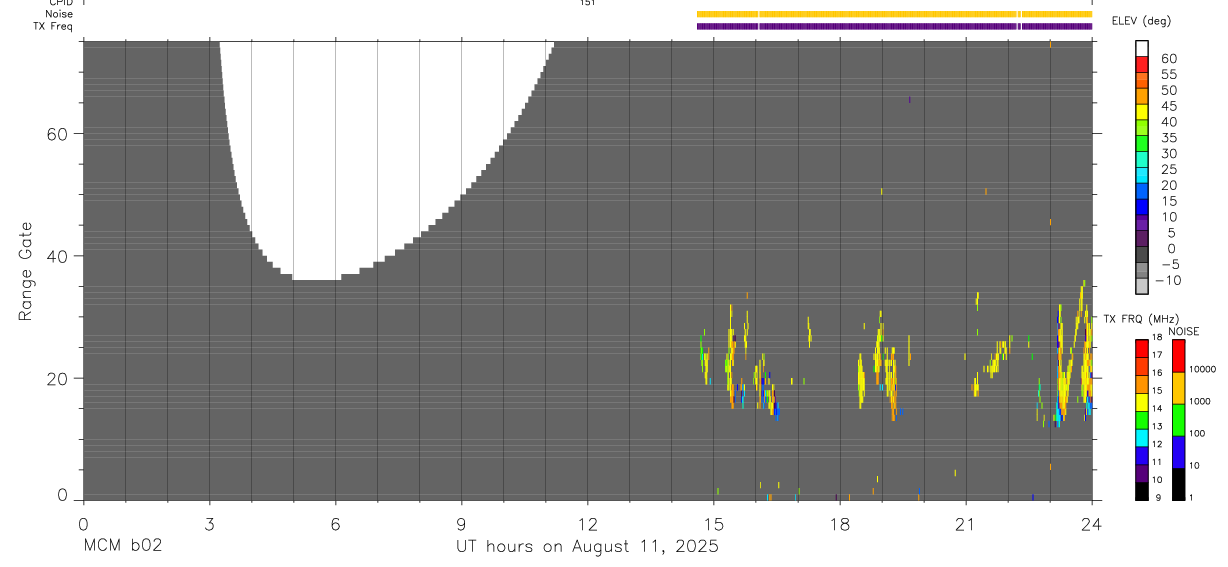
Task: Click the yellow segment of NOISE colorbar
Action: point(1178,387)
